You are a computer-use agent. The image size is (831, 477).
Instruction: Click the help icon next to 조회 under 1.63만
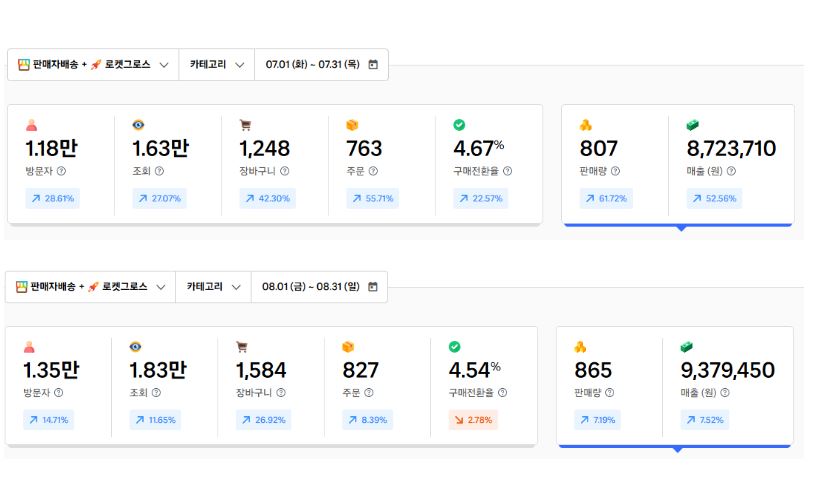point(159,171)
